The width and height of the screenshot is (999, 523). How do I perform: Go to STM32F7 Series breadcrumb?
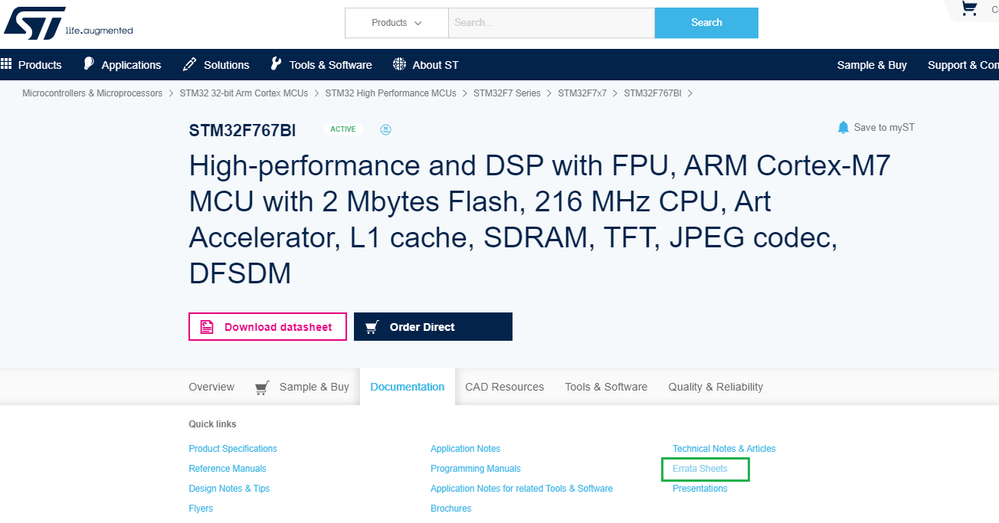pyautogui.click(x=507, y=93)
